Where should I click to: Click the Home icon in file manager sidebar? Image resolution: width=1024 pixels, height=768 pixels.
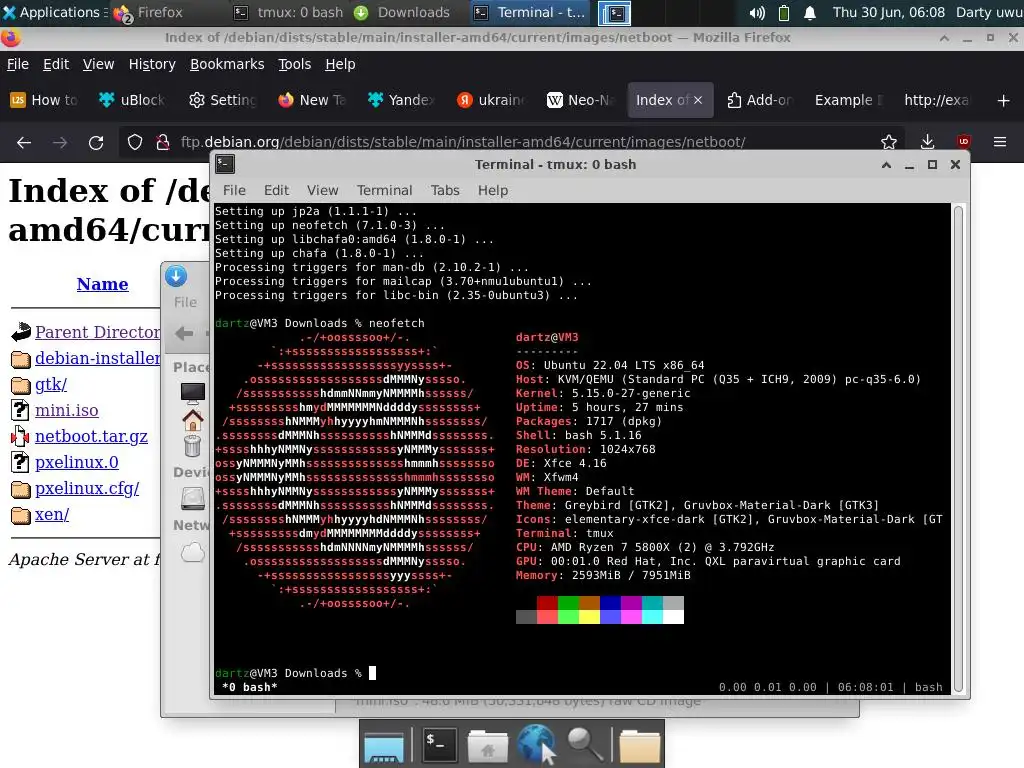(x=193, y=420)
